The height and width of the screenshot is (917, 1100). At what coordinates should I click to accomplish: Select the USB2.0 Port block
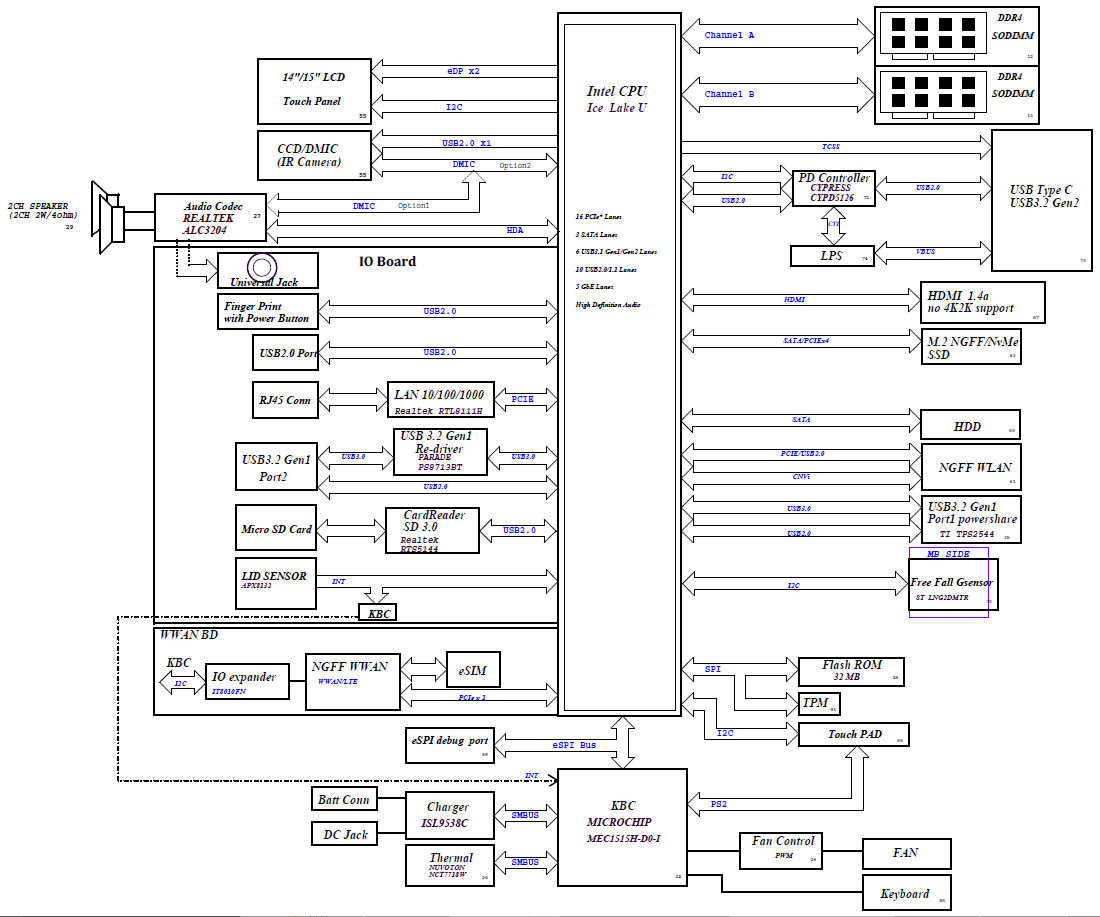tap(286, 353)
